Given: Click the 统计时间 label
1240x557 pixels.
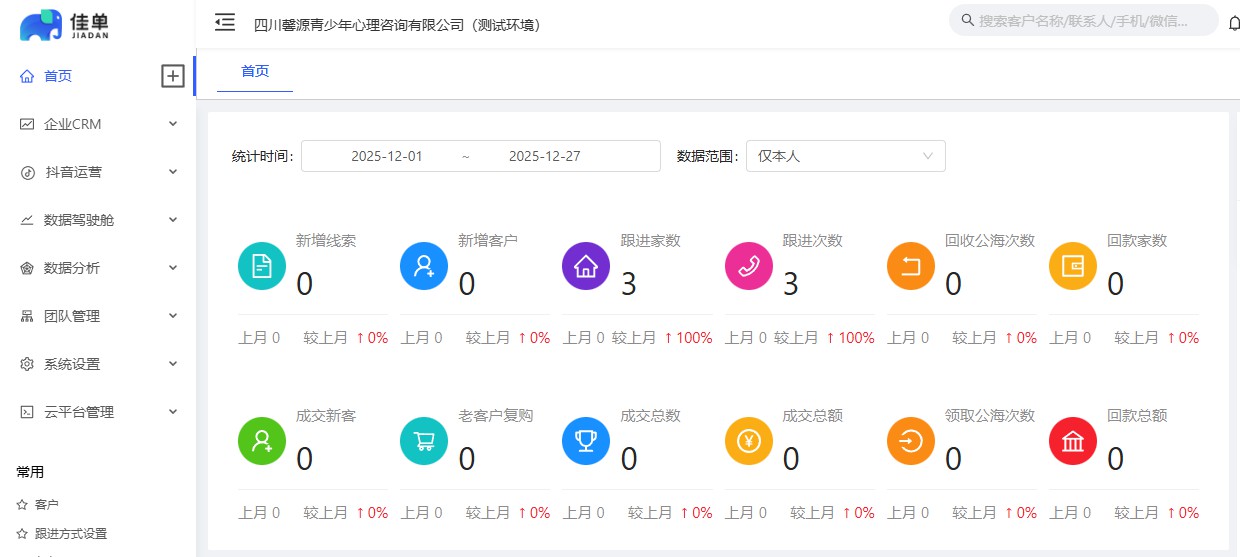Looking at the screenshot, I should click(x=263, y=156).
